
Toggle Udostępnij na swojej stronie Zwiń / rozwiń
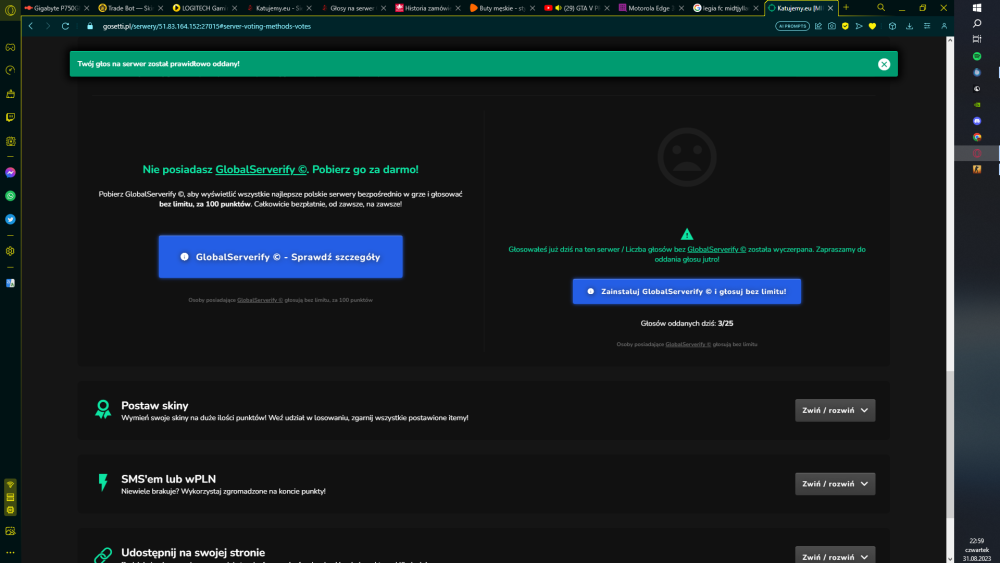[x=835, y=555]
